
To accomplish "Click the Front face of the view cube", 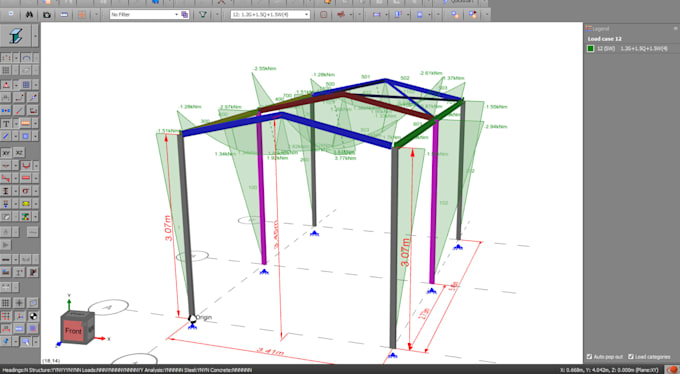I will click(x=73, y=331).
